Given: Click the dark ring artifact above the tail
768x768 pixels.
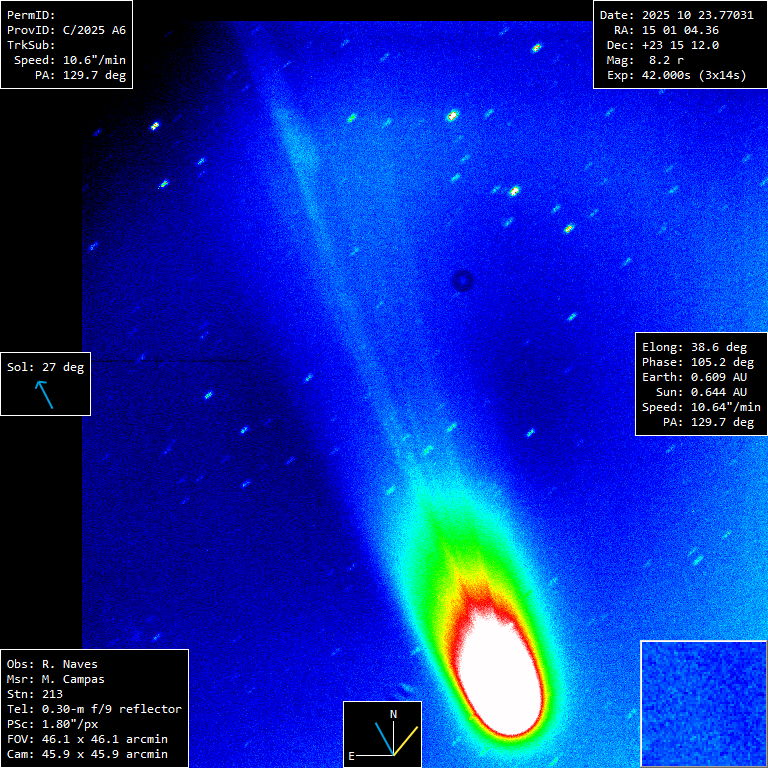Looking at the screenshot, I should pos(462,281).
